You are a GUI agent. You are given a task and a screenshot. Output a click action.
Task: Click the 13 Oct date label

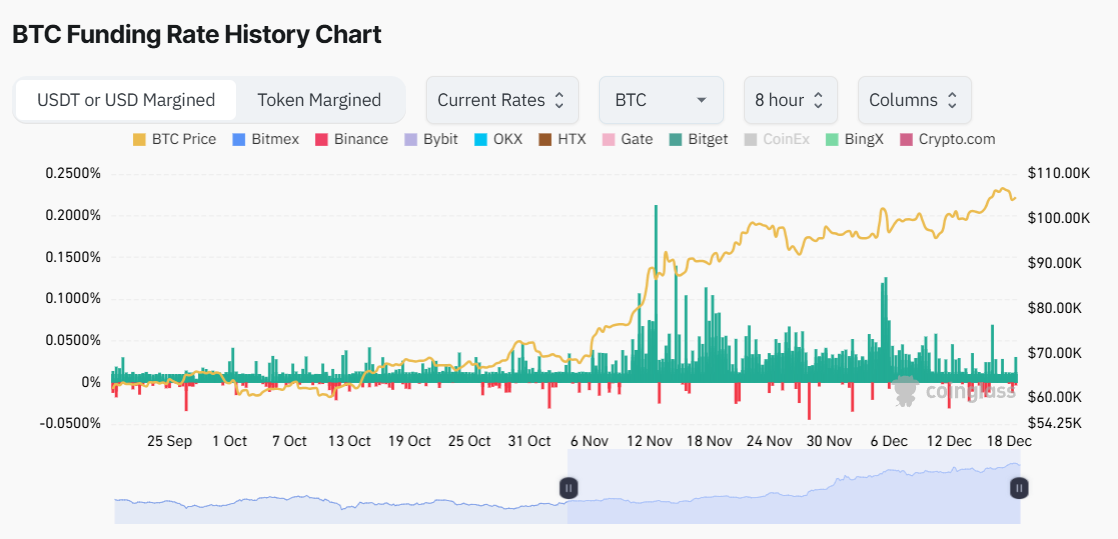click(349, 441)
